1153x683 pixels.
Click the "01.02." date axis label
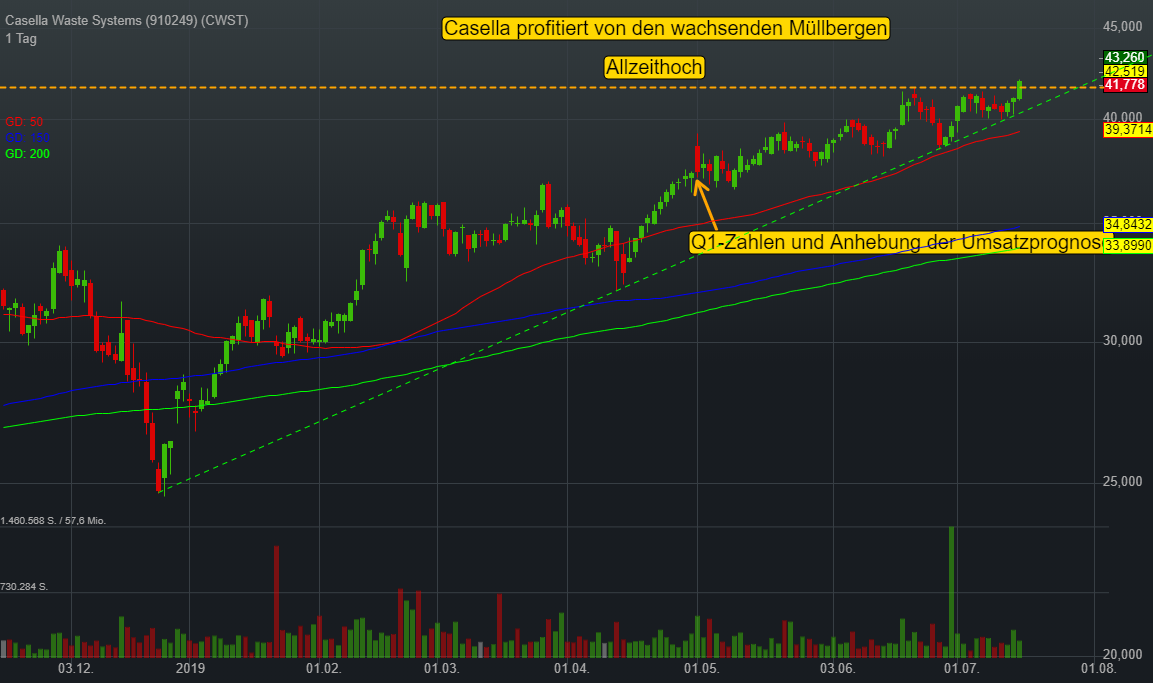tap(324, 668)
